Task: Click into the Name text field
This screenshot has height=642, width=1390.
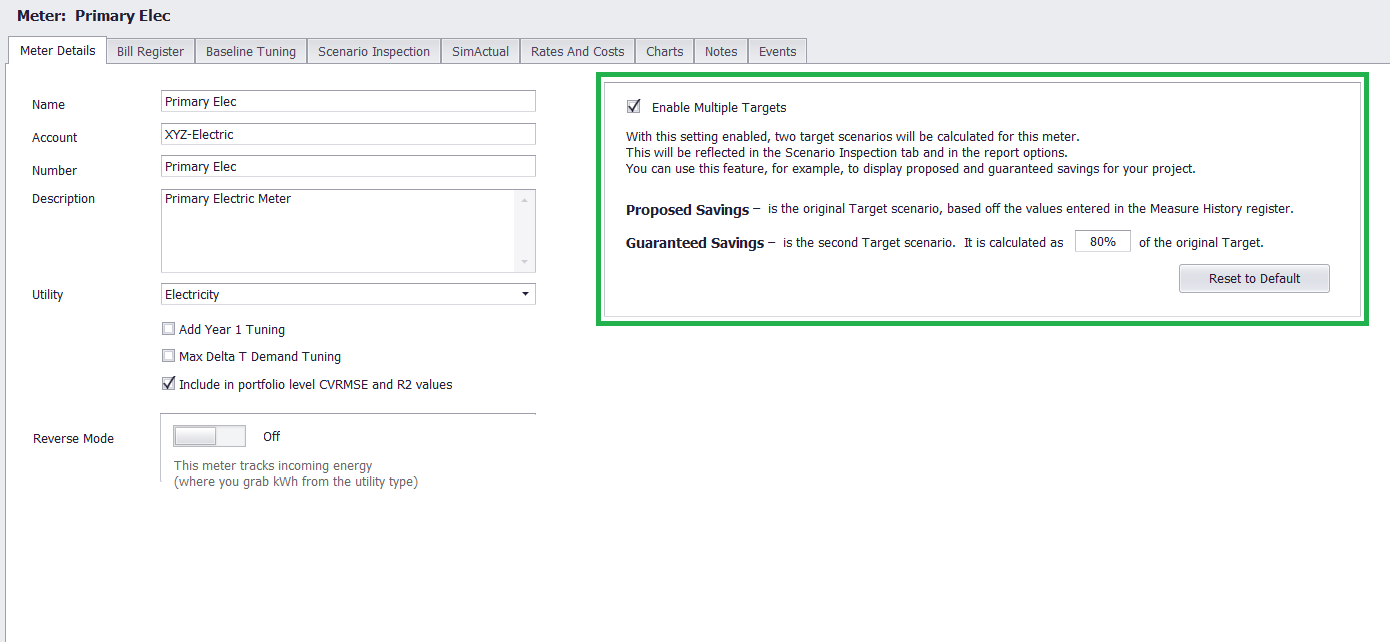Action: tap(347, 101)
